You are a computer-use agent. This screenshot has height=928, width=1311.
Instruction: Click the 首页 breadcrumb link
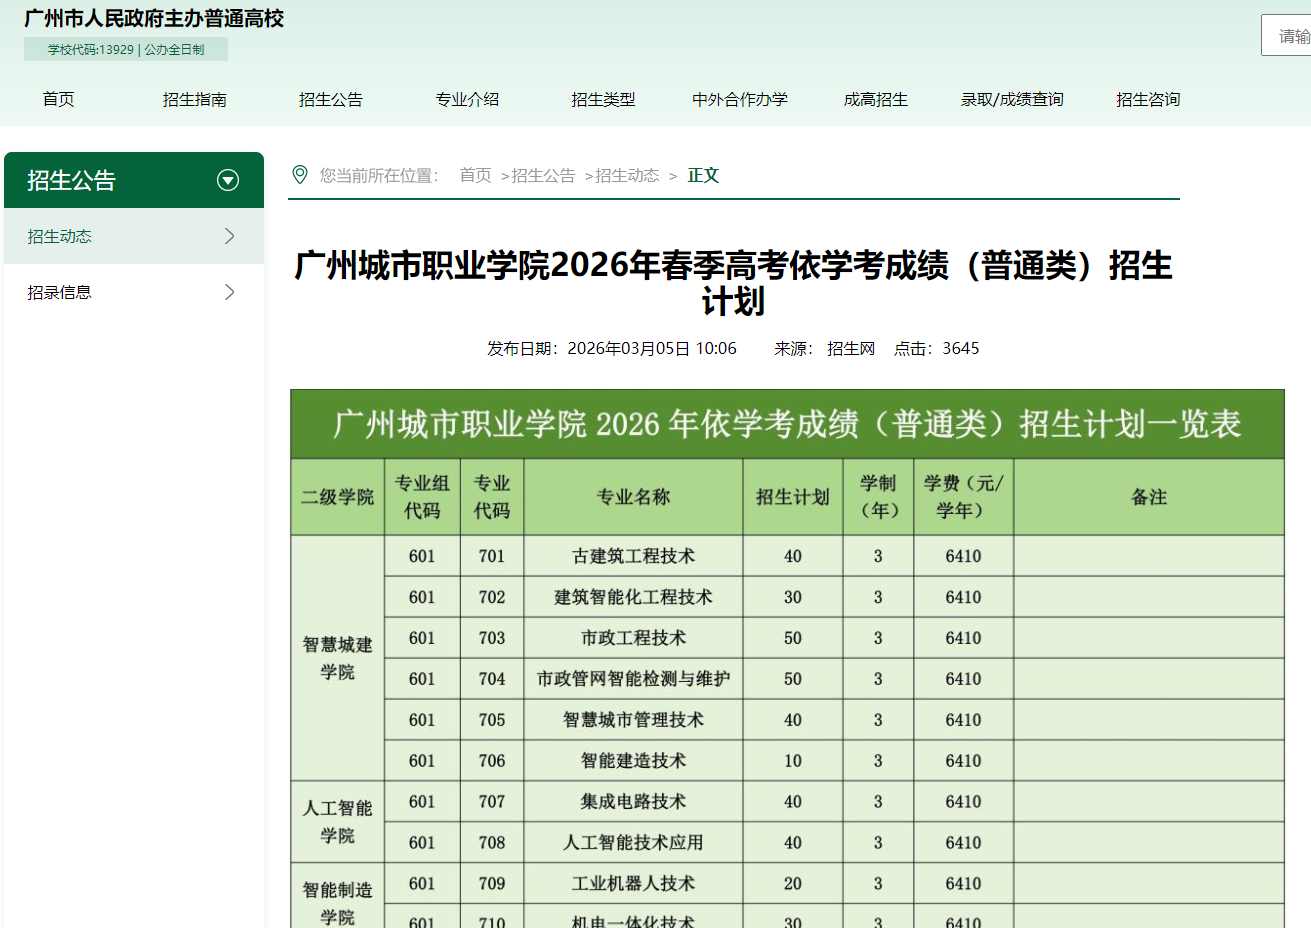pos(474,174)
